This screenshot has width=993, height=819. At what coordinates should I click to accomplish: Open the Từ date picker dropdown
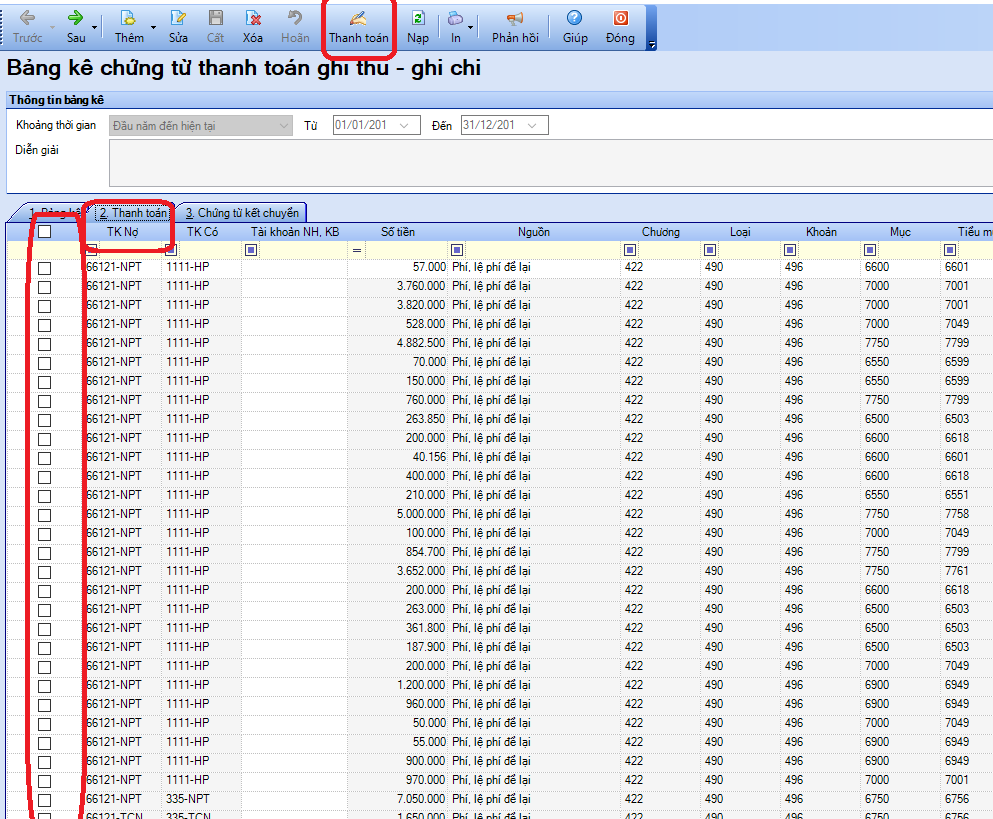[x=404, y=125]
